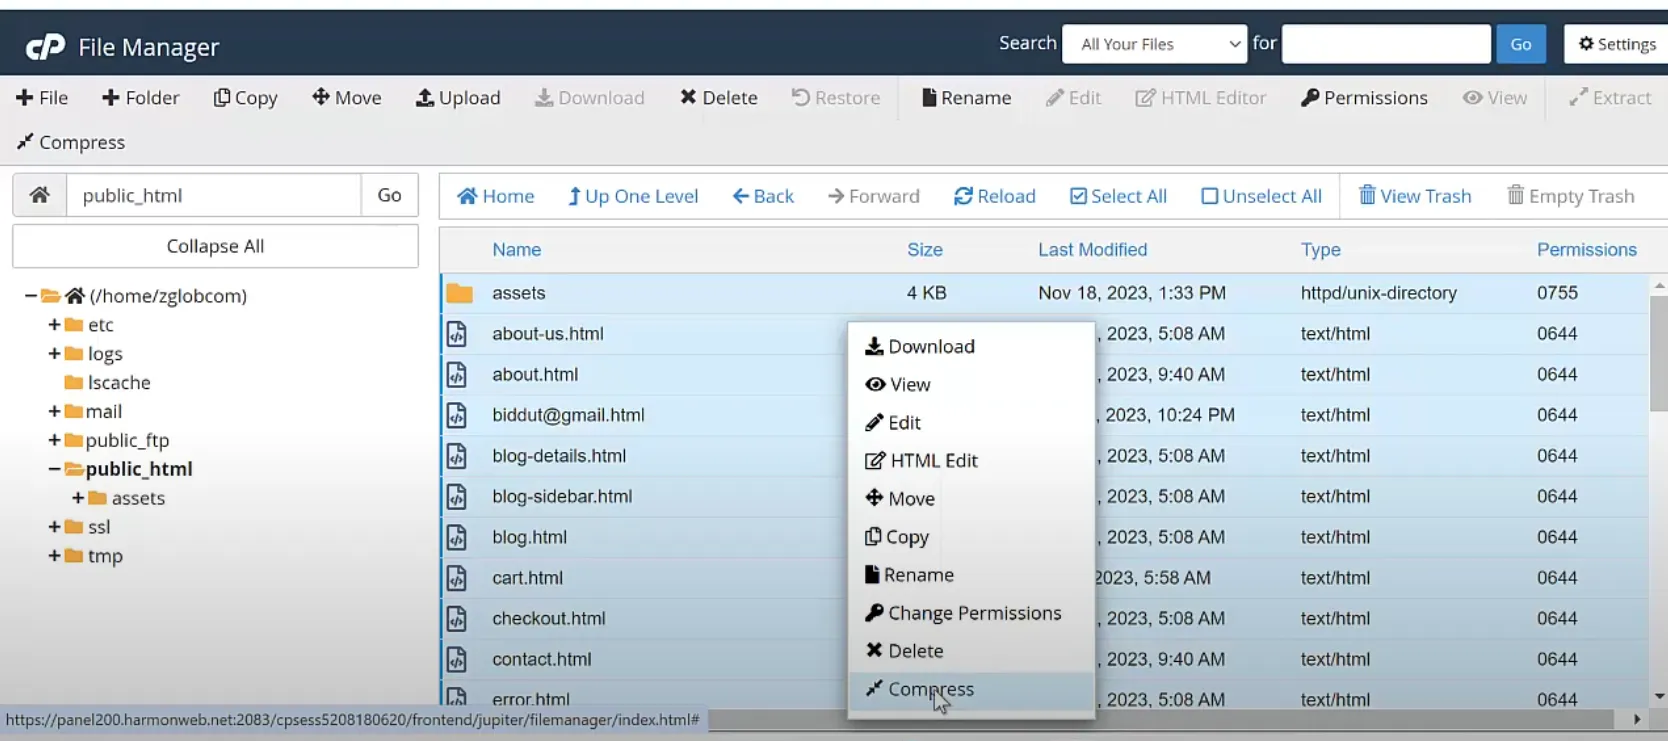Reload the file listing
Viewport: 1668px width, 741px height.
[994, 196]
